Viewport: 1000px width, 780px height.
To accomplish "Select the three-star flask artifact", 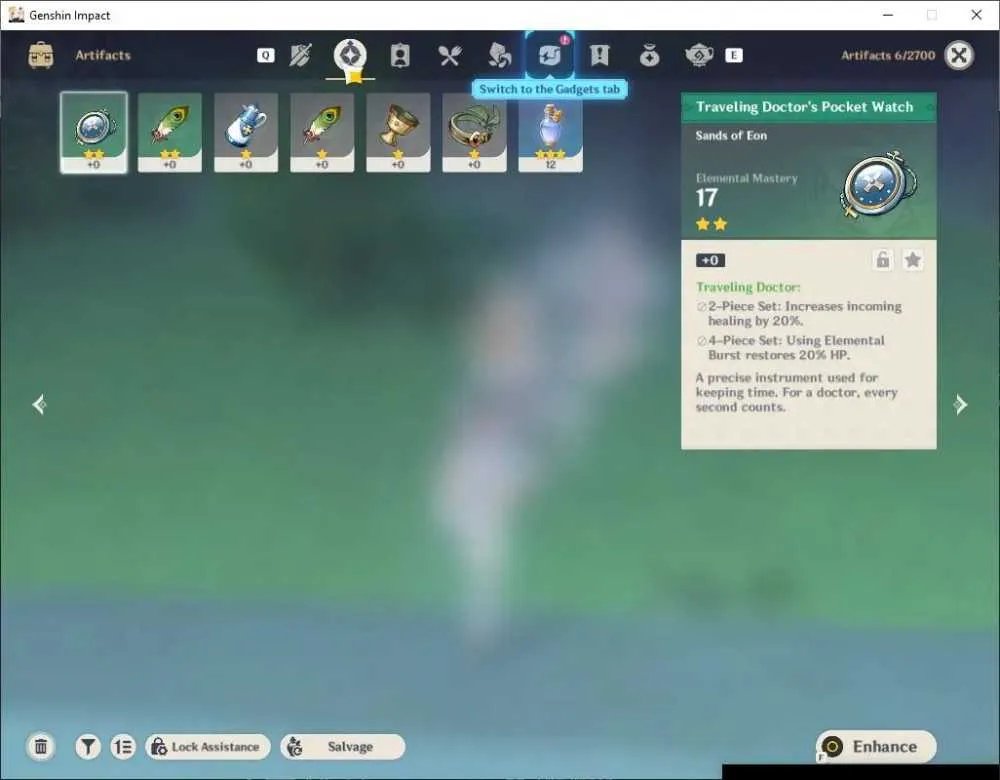I will 550,132.
